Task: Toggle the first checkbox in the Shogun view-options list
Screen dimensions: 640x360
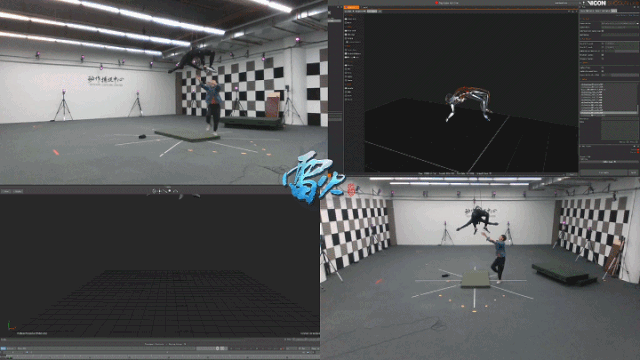Action: pyautogui.click(x=346, y=19)
